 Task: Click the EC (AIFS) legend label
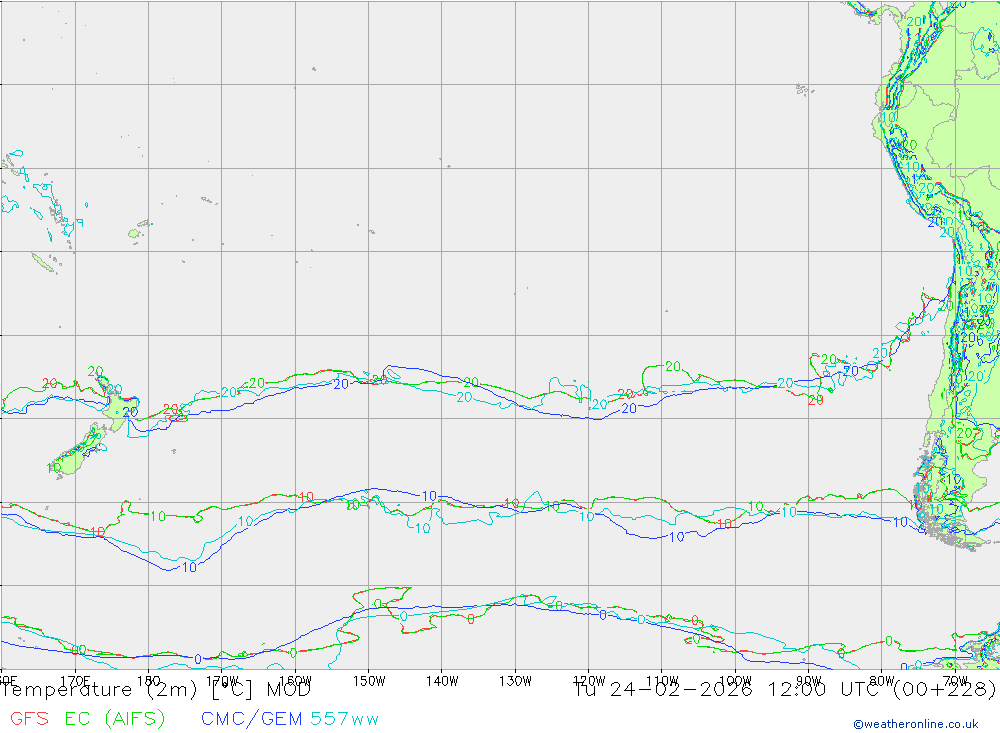coord(115,718)
